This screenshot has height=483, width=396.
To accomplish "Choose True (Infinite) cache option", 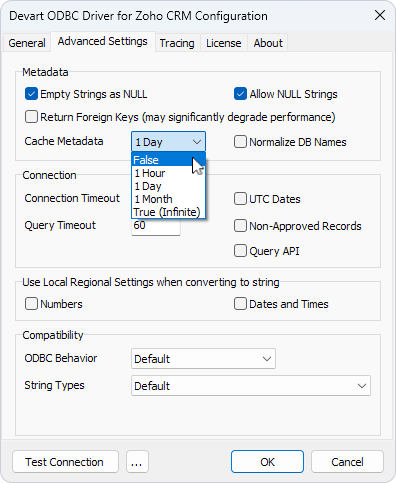I will [168, 212].
